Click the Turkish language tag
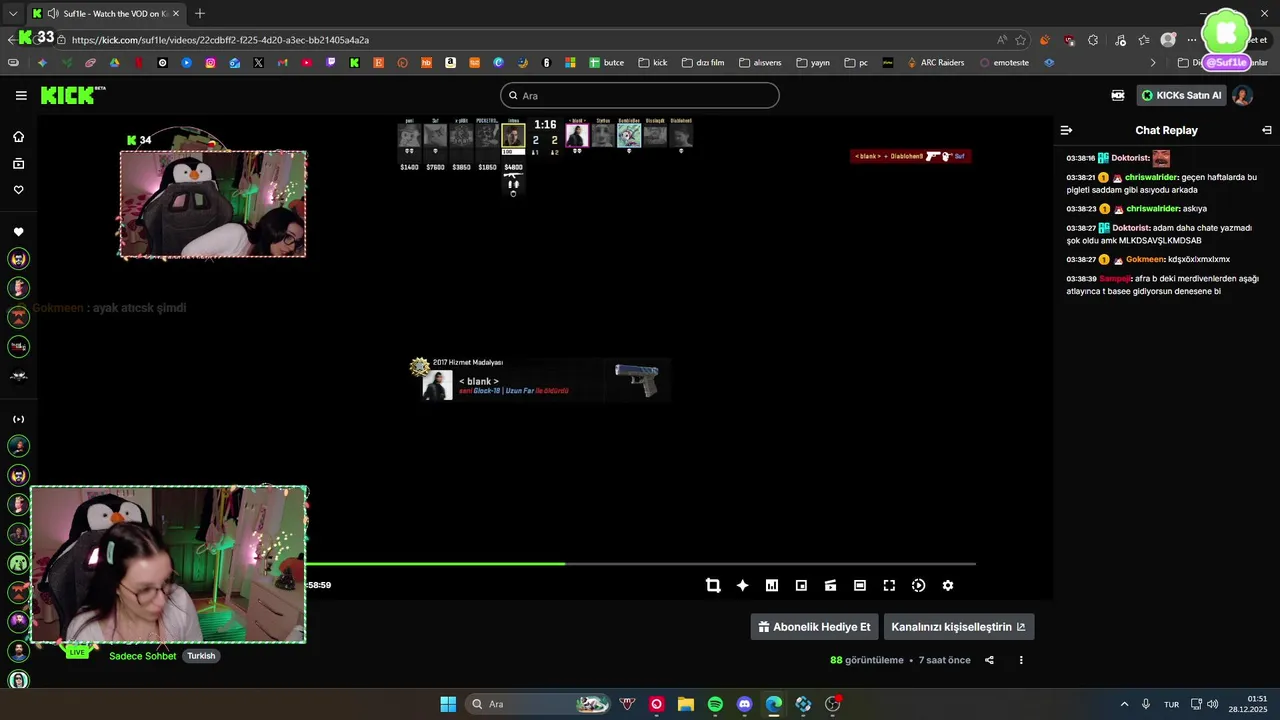This screenshot has width=1280, height=720. 201,656
